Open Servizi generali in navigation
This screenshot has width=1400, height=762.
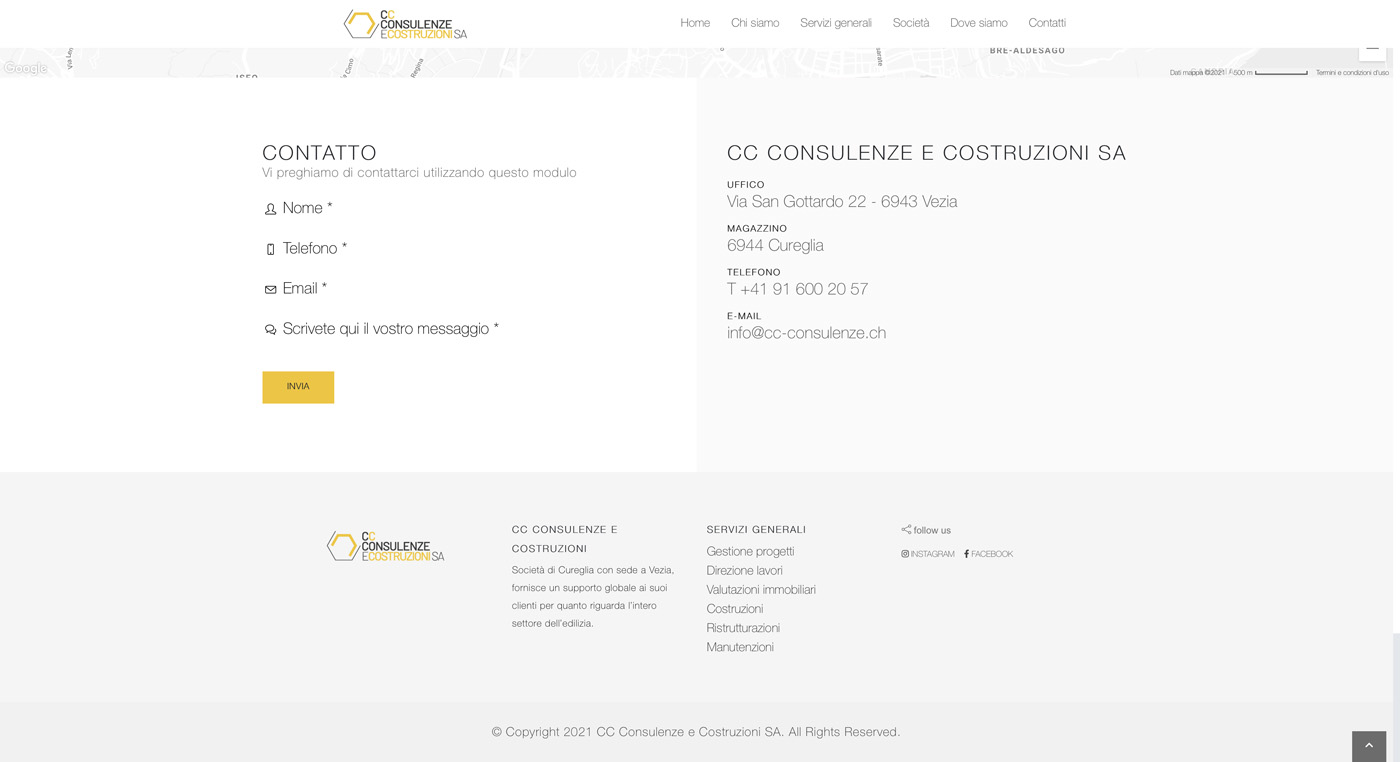(x=836, y=23)
